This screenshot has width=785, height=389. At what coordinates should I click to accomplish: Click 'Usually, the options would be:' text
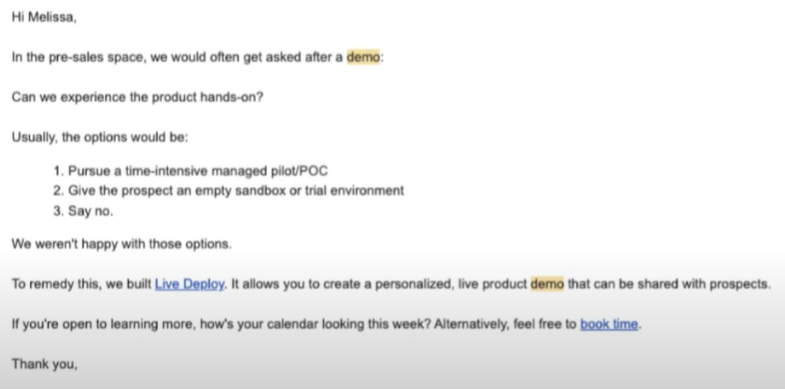tap(100, 137)
